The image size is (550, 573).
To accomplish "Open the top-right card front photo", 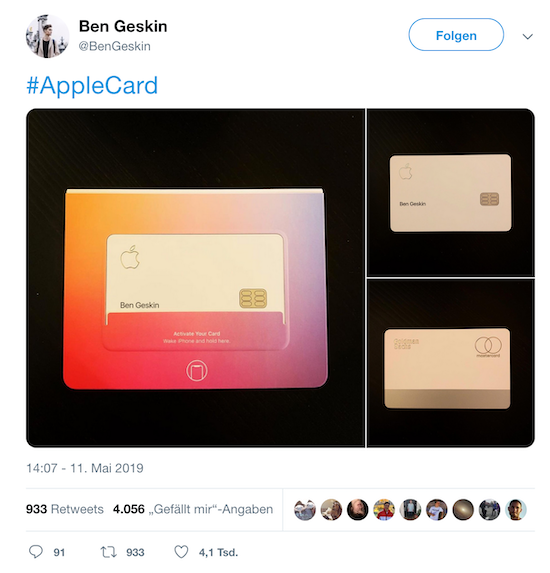I will pos(451,193).
